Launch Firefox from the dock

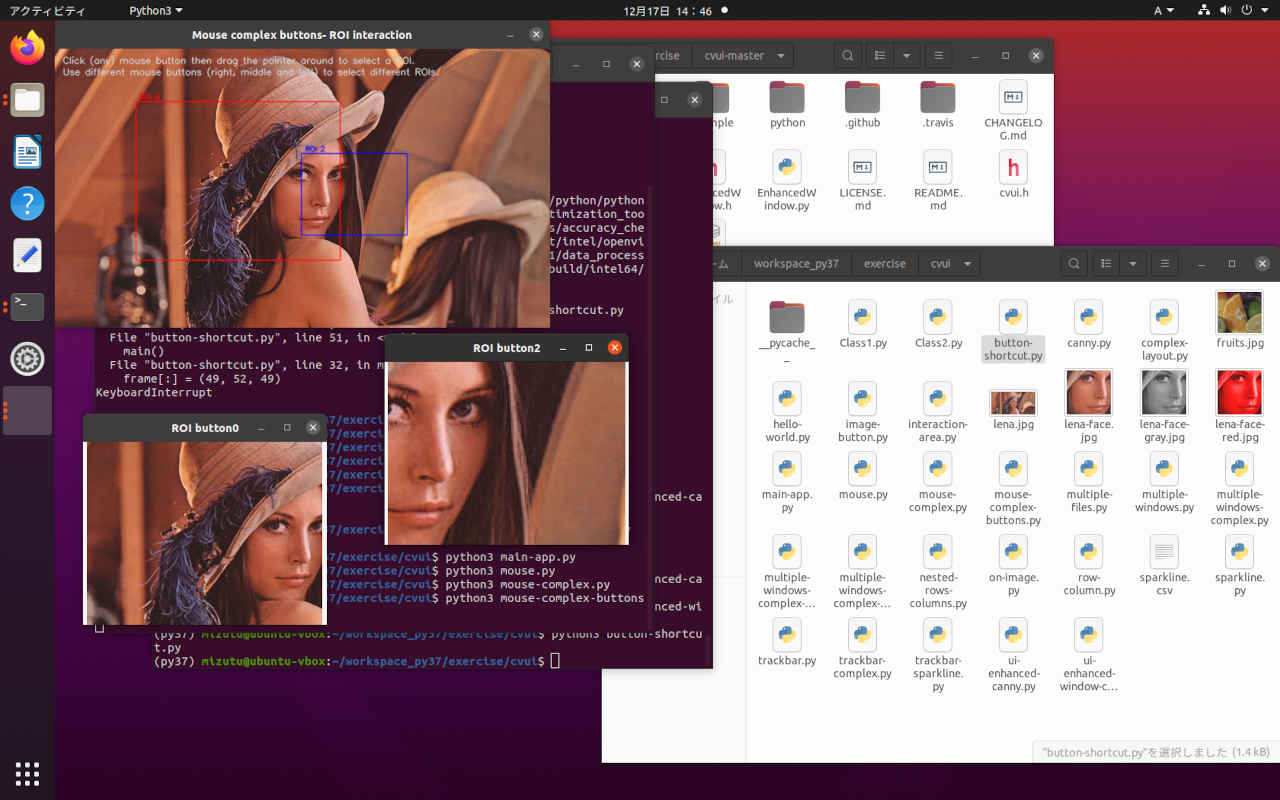point(27,47)
